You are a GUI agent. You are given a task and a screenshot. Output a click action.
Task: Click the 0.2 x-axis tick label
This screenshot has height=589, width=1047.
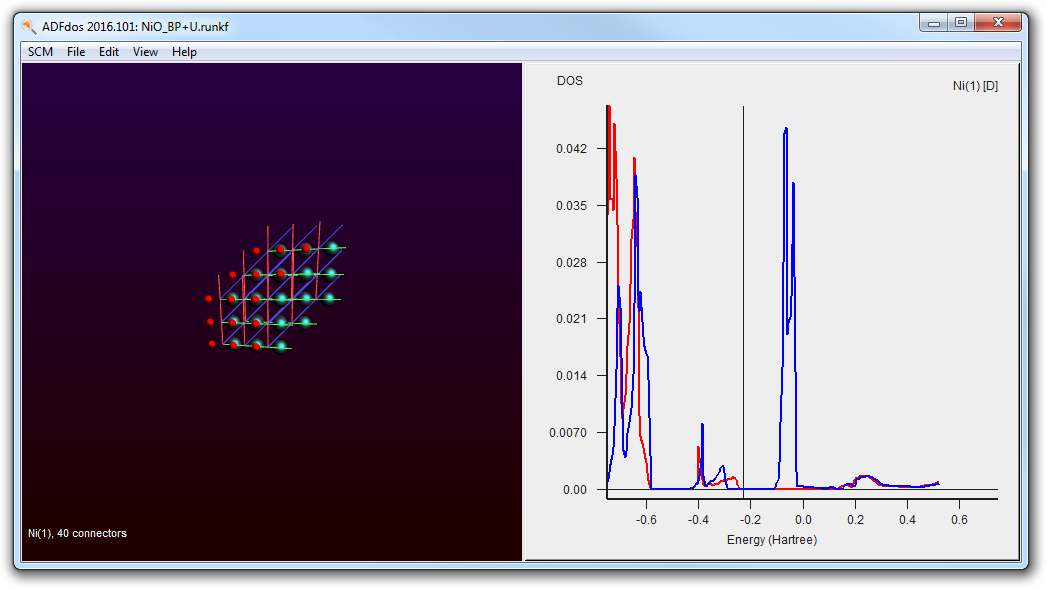tap(855, 520)
